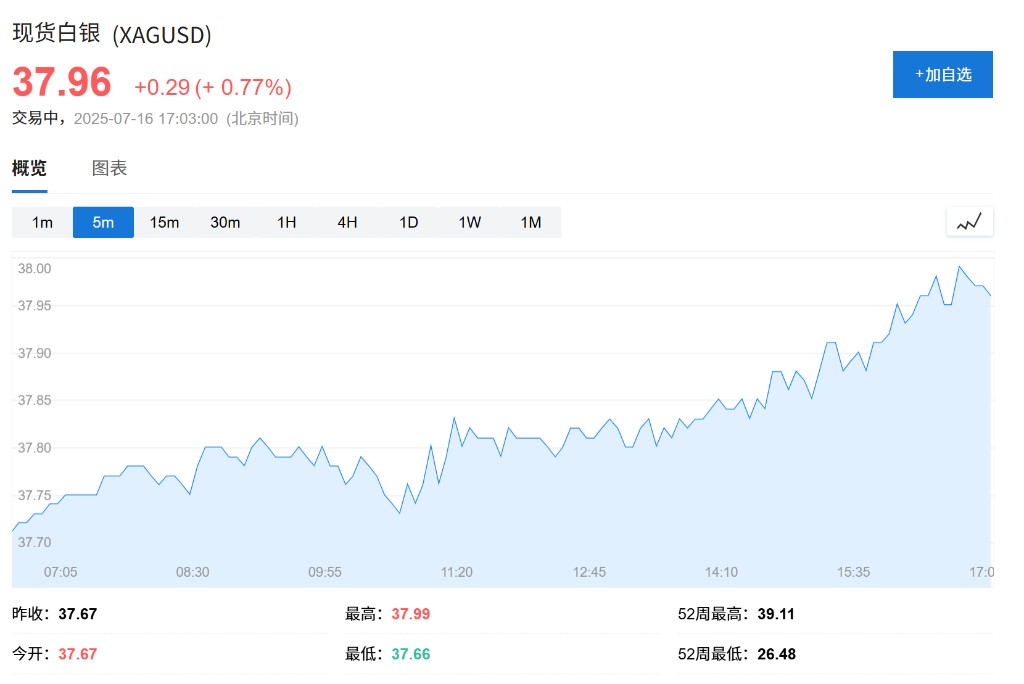1024x684 pixels.
Task: Click the 现货白银 (XAGUSD) title
Action: pyautogui.click(x=112, y=34)
